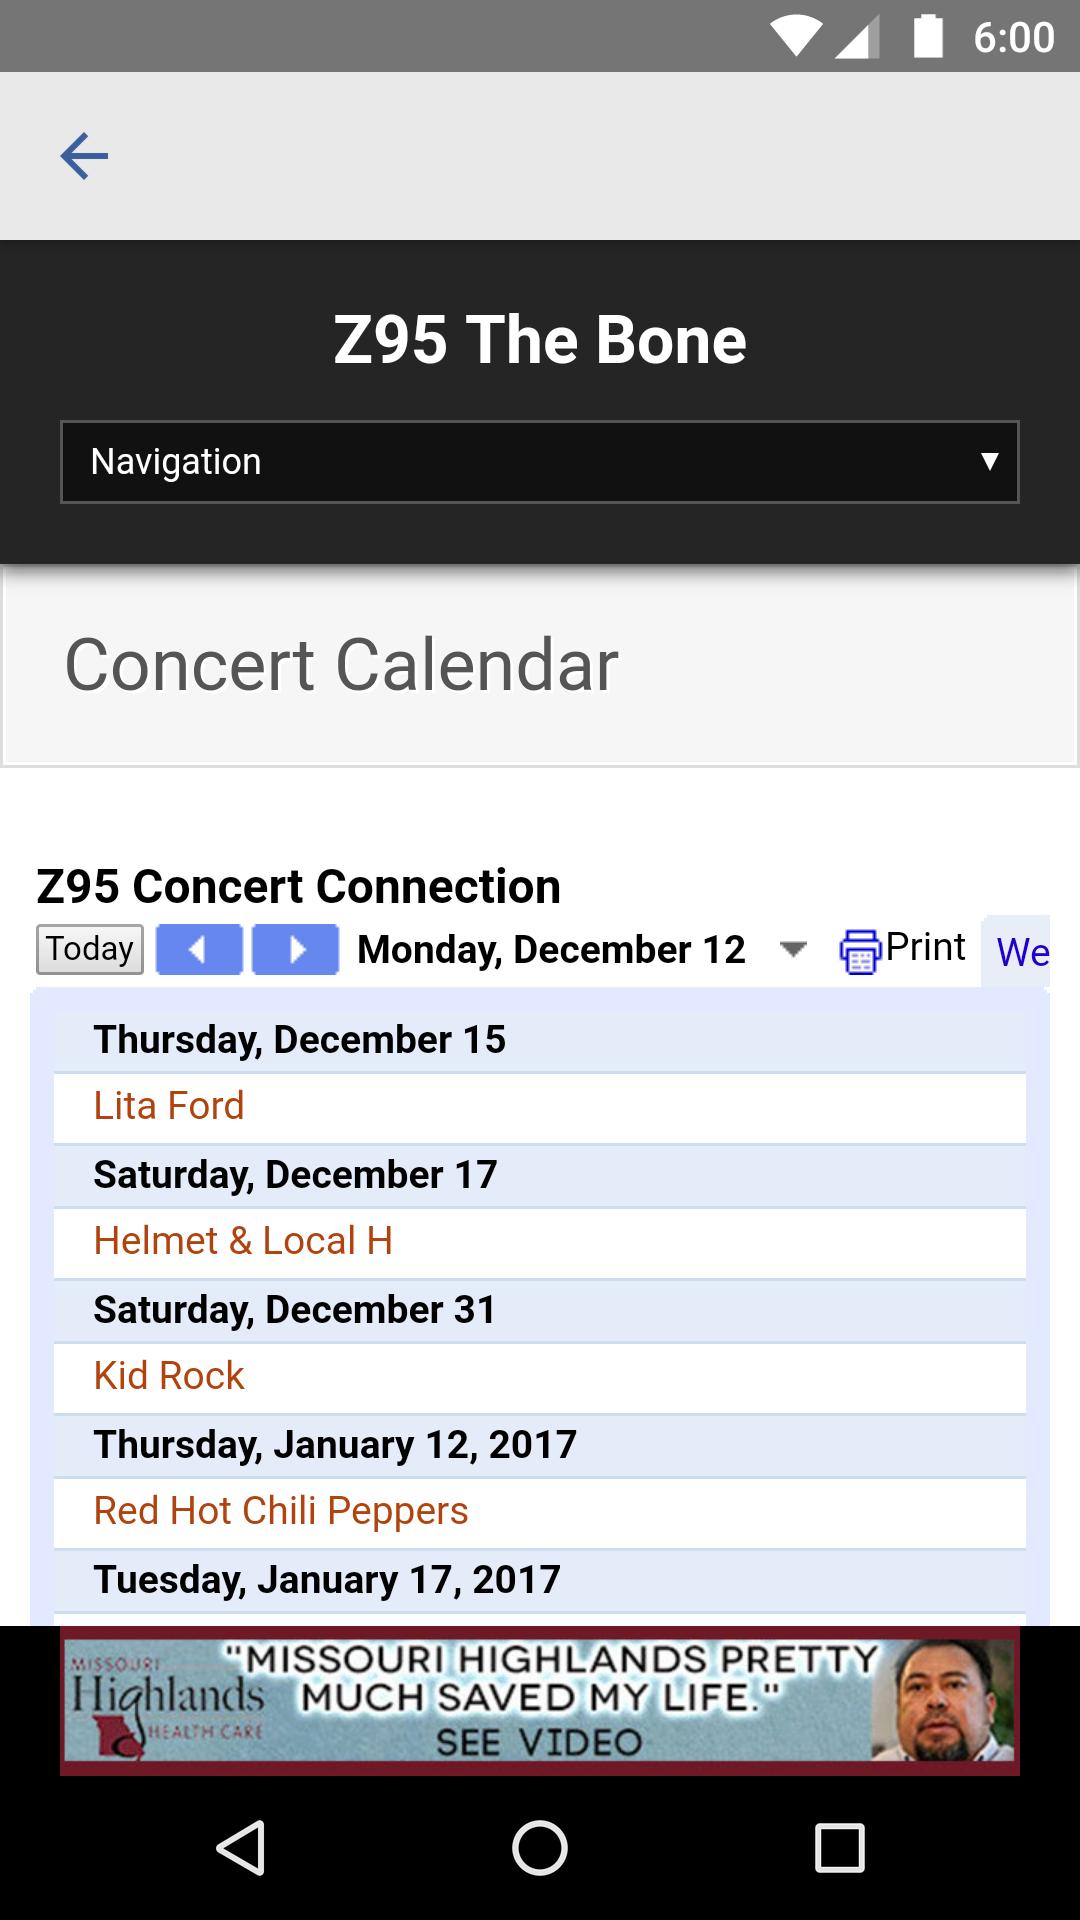Screen dimensions: 1080x1920
Task: Open Android recent apps square button
Action: pos(839,1847)
